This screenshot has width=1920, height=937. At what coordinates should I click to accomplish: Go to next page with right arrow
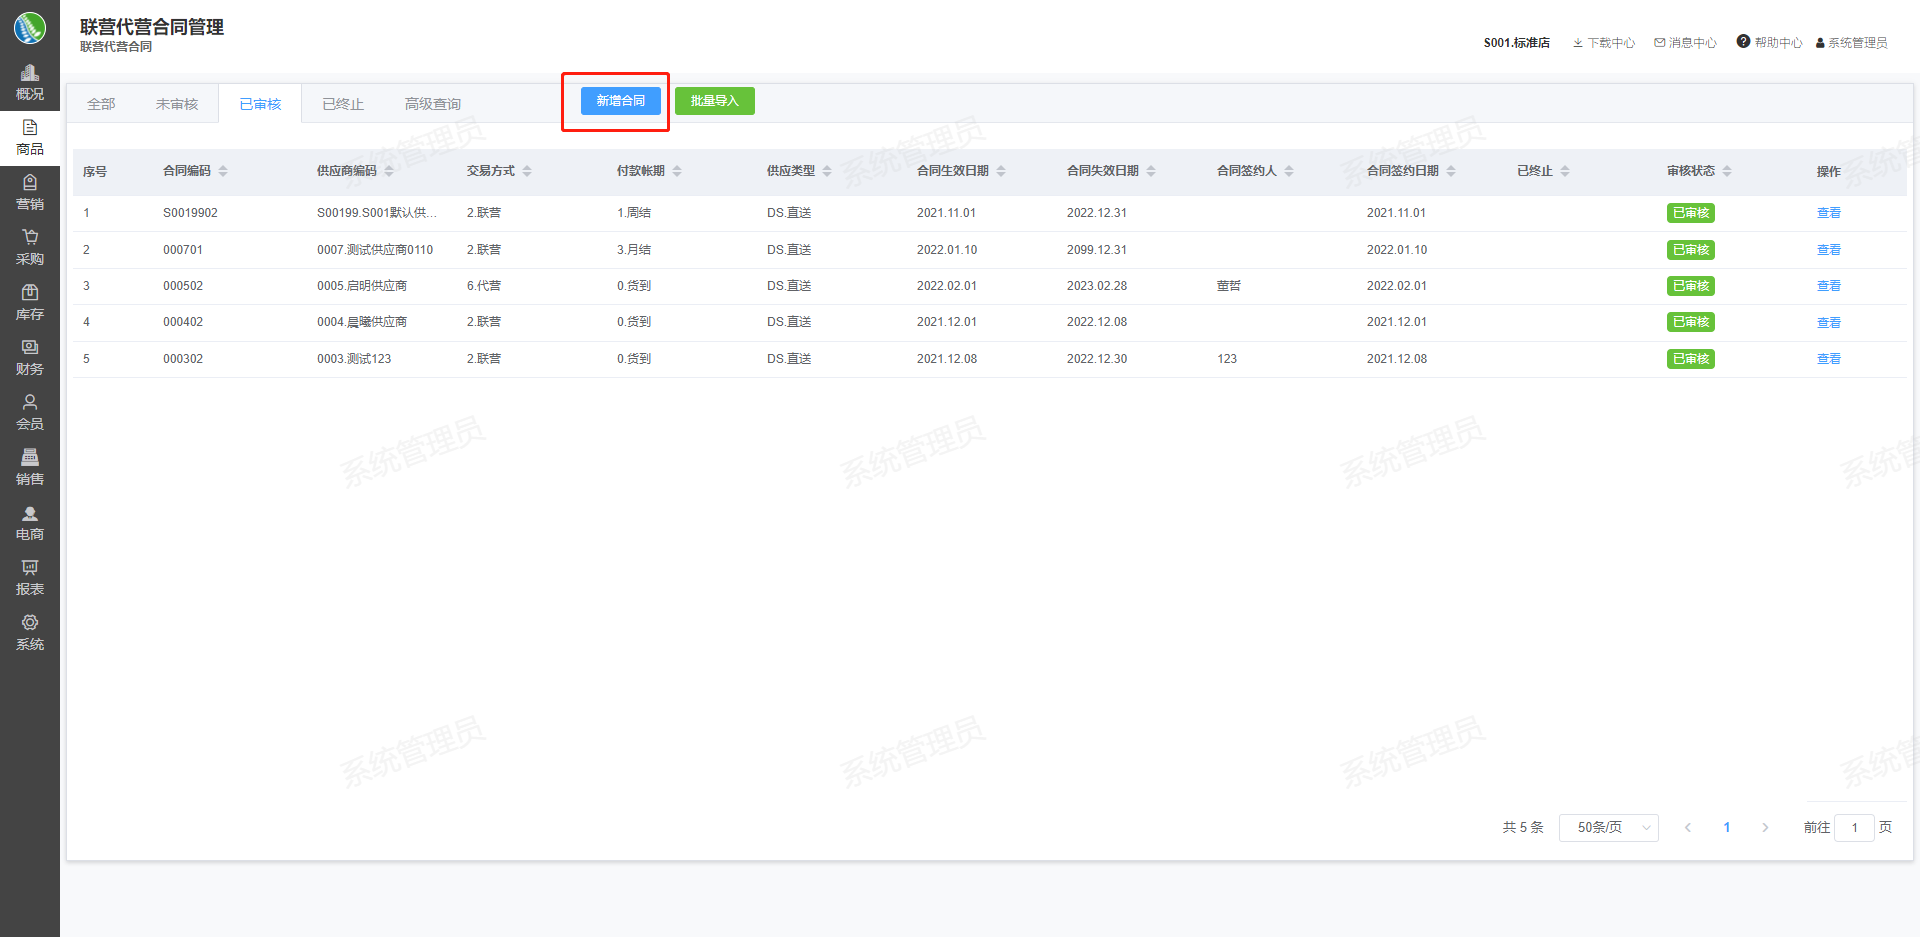click(x=1765, y=827)
